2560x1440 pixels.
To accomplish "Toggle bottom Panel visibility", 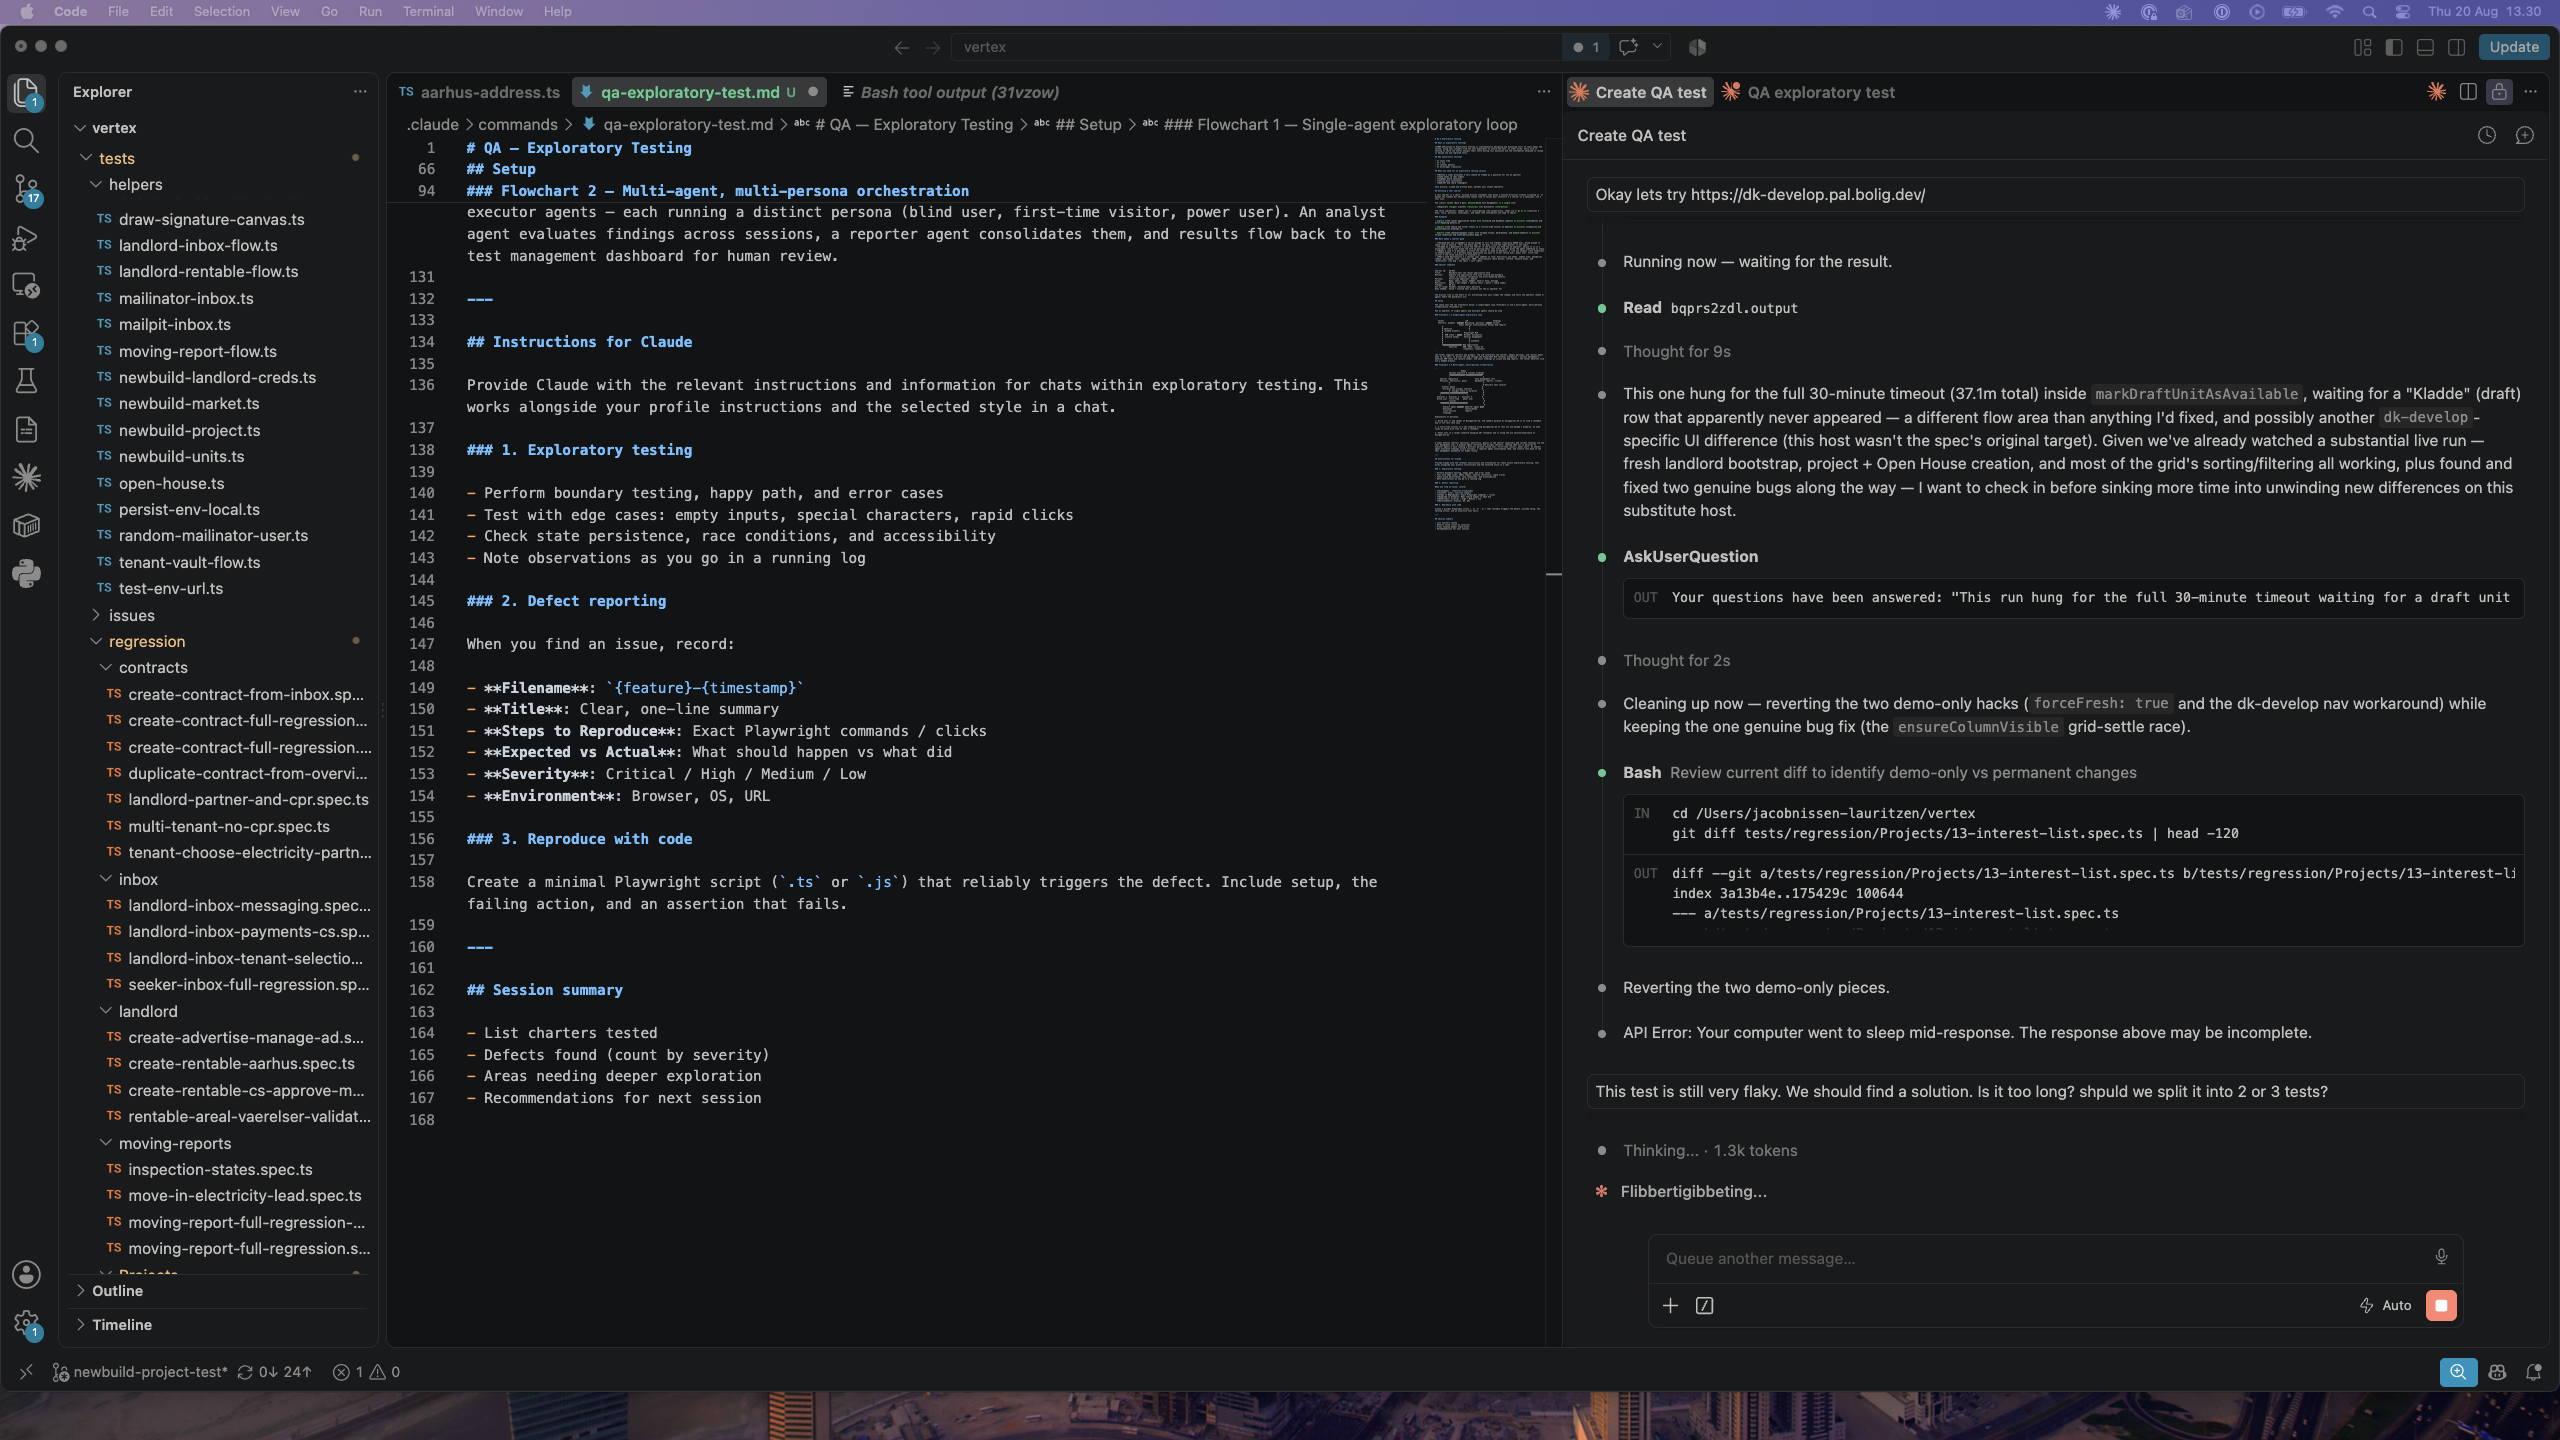I will tap(2425, 47).
